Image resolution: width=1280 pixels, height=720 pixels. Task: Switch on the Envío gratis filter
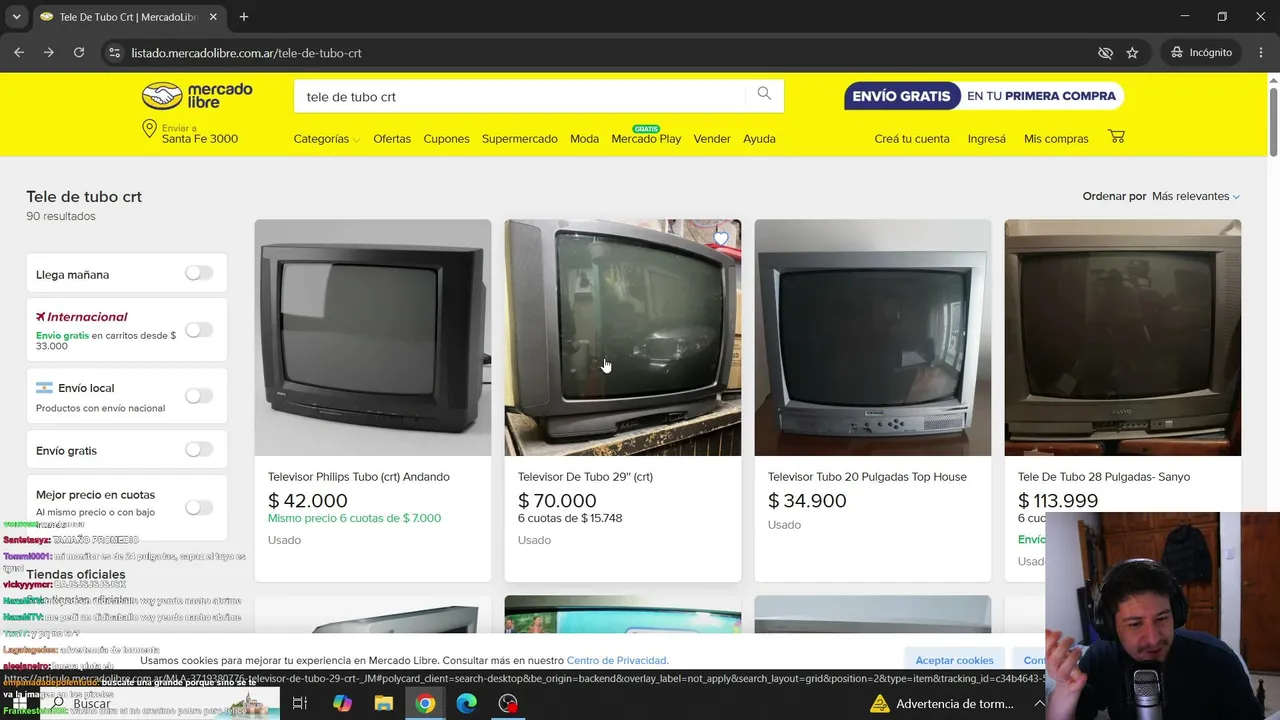point(199,450)
